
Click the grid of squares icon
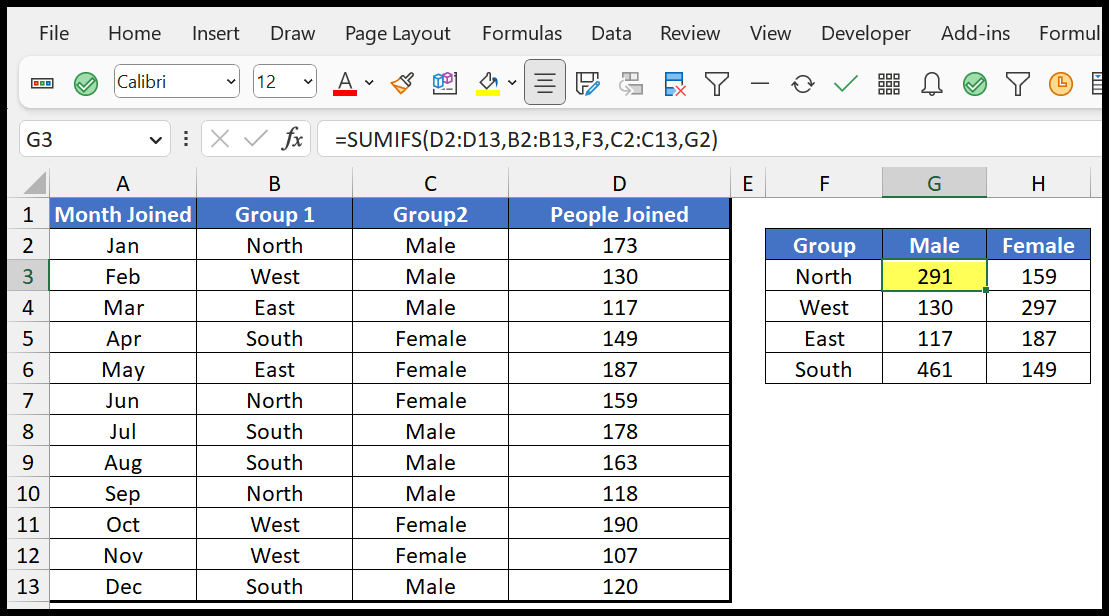tap(889, 83)
